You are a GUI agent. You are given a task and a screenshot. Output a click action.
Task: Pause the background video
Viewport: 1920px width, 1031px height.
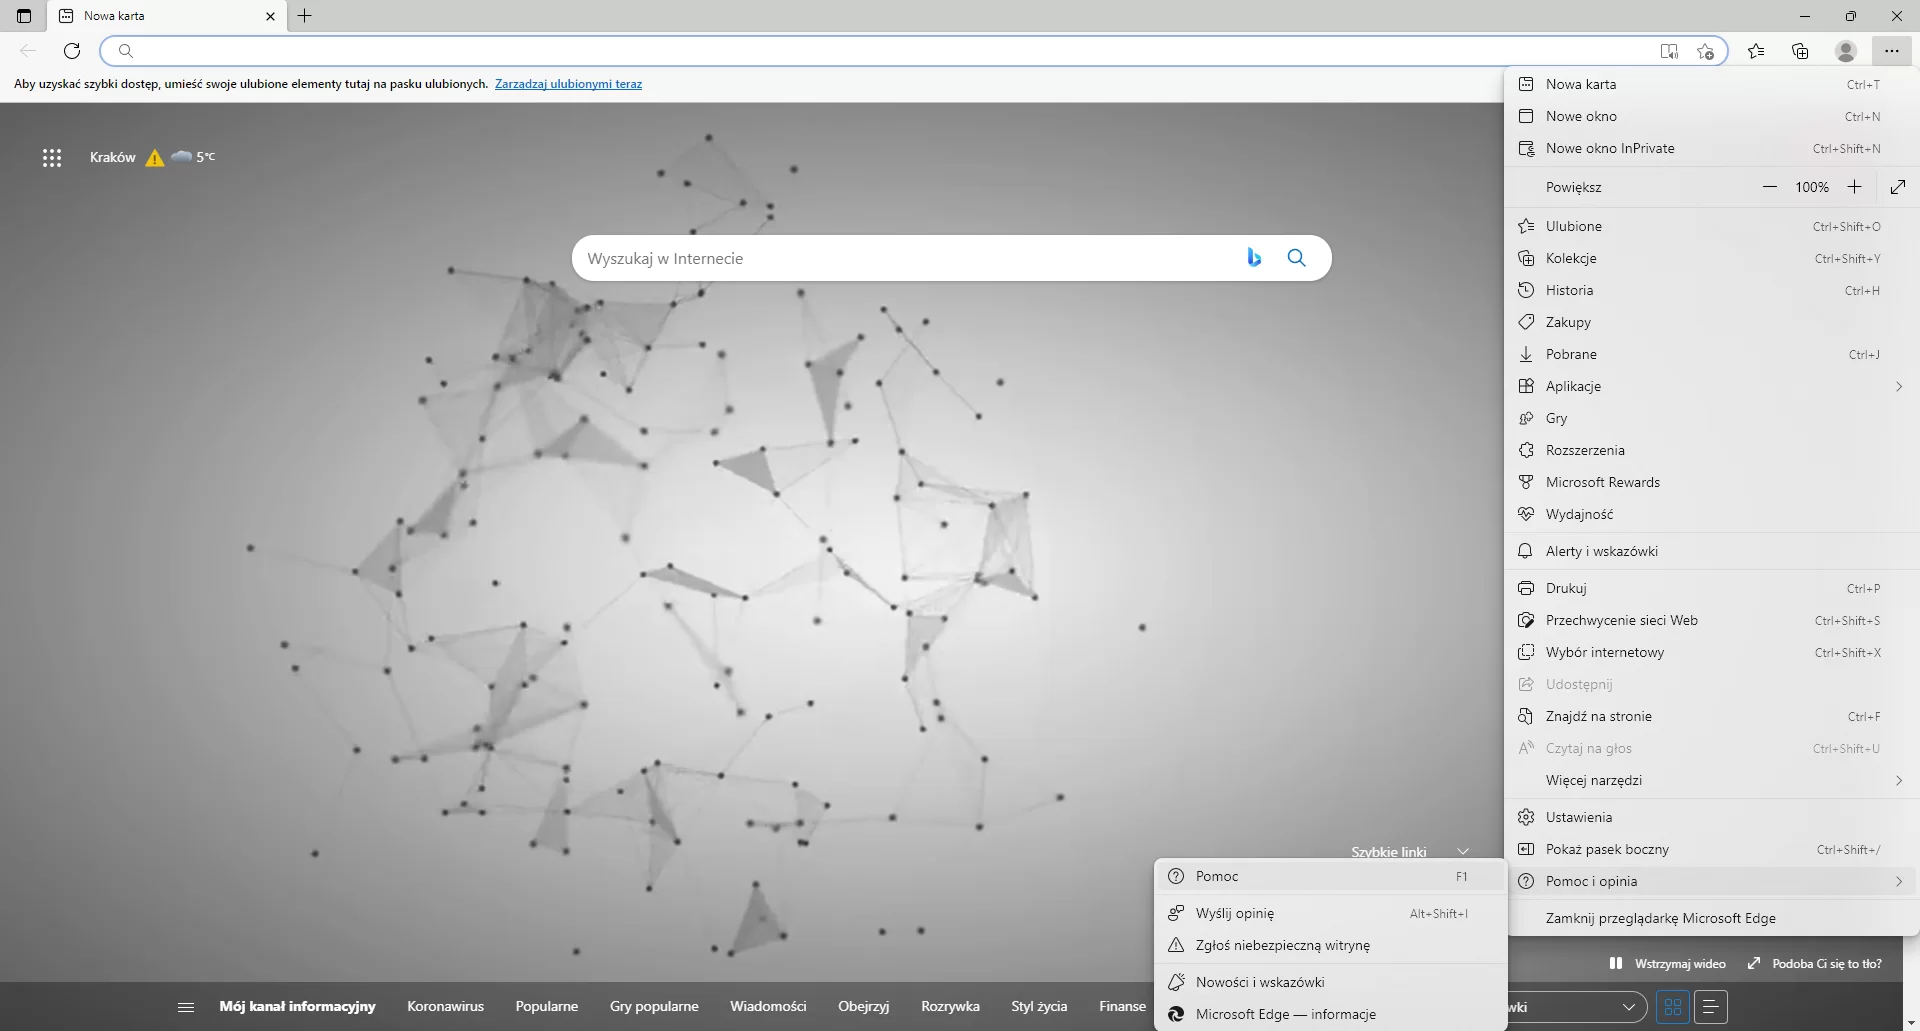click(x=1667, y=964)
